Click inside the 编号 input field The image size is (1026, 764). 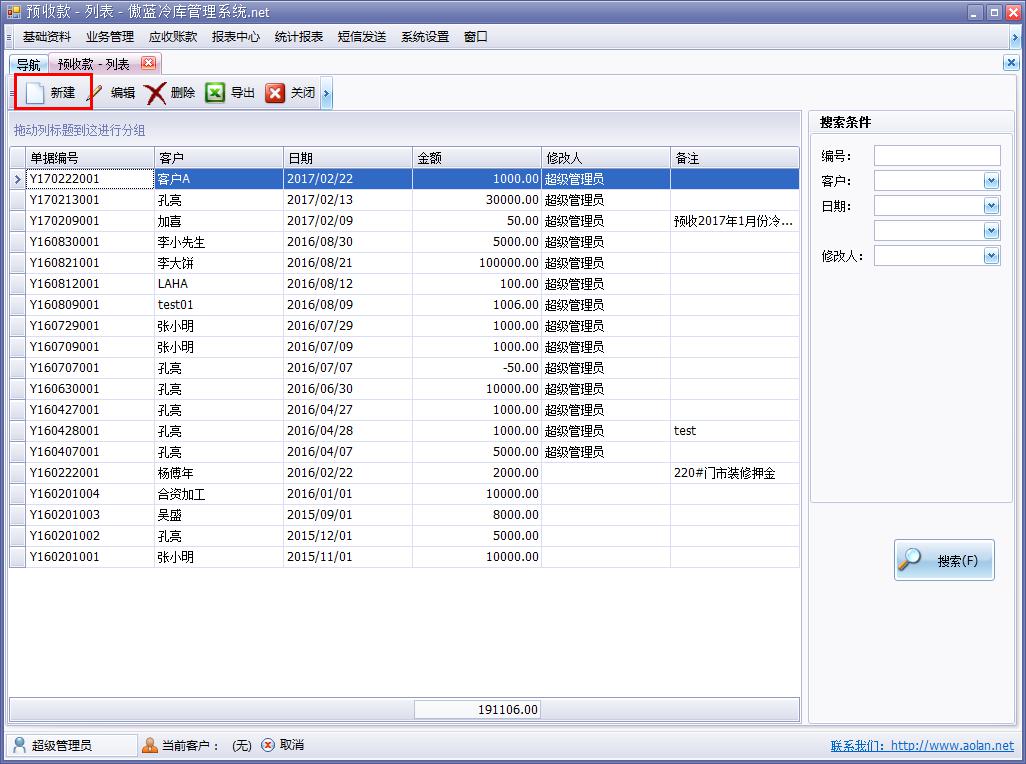935,155
